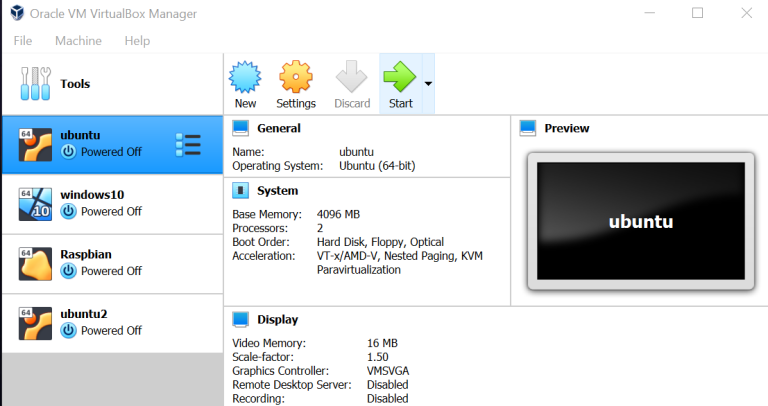Screen dimensions: 768x406
Task: Click the ubuntu preview thumbnail
Action: (x=640, y=221)
